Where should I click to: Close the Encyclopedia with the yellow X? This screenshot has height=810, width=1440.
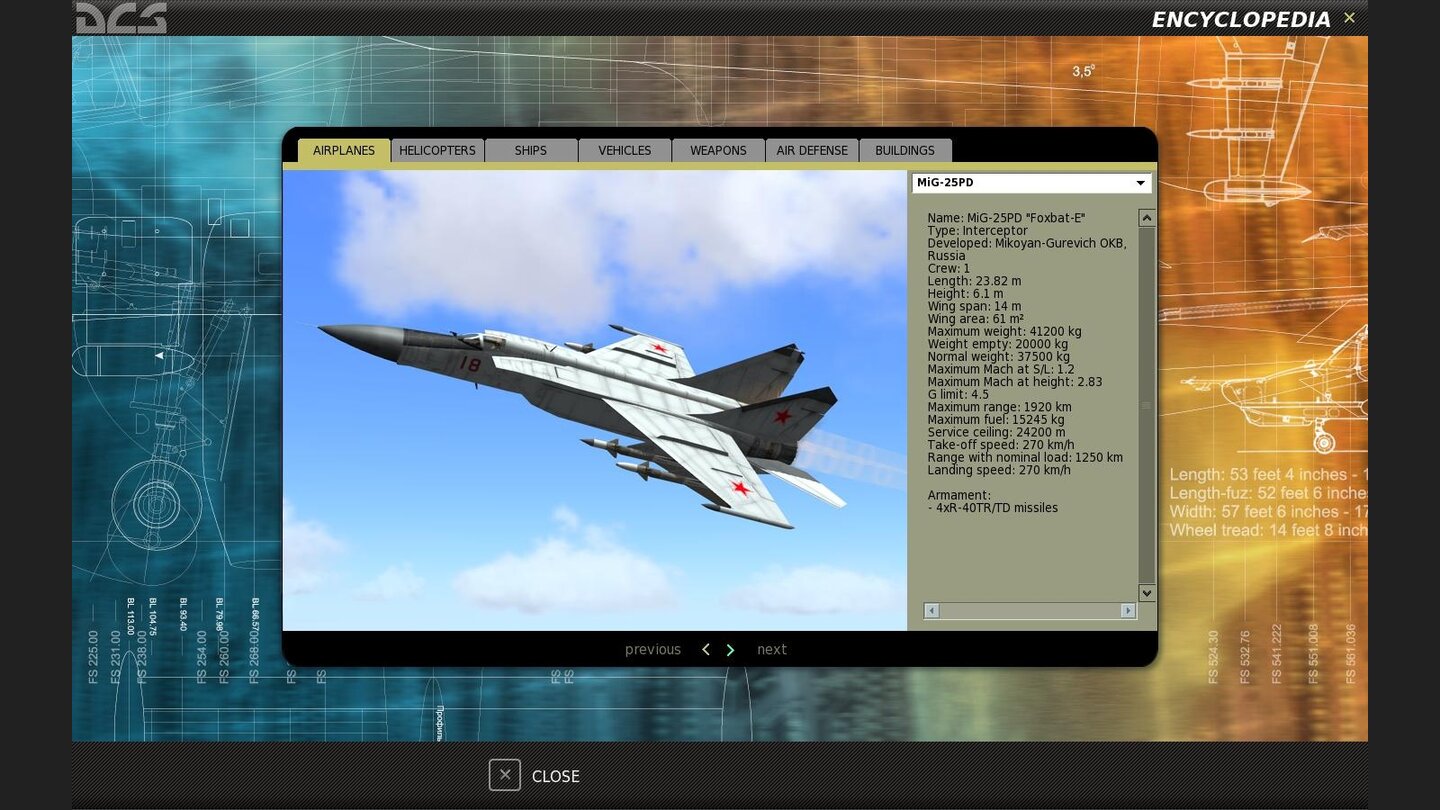pyautogui.click(x=1349, y=17)
